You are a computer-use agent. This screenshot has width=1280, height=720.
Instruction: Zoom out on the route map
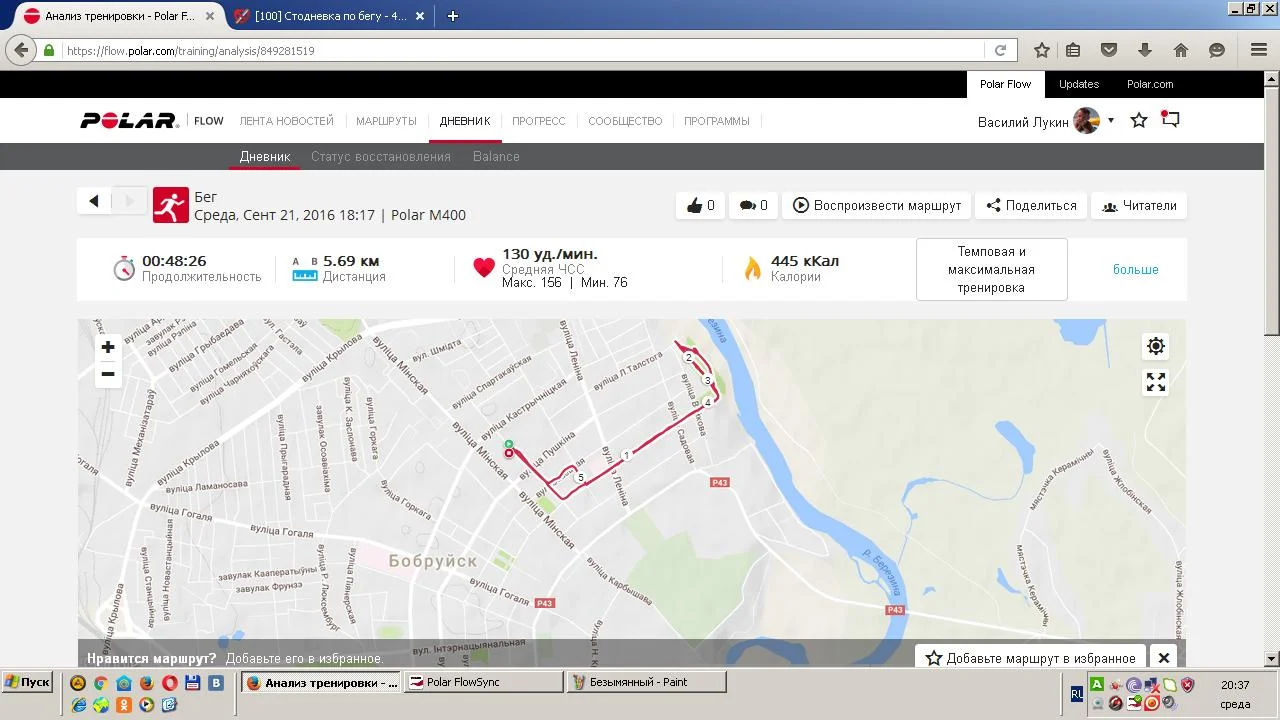tap(108, 374)
